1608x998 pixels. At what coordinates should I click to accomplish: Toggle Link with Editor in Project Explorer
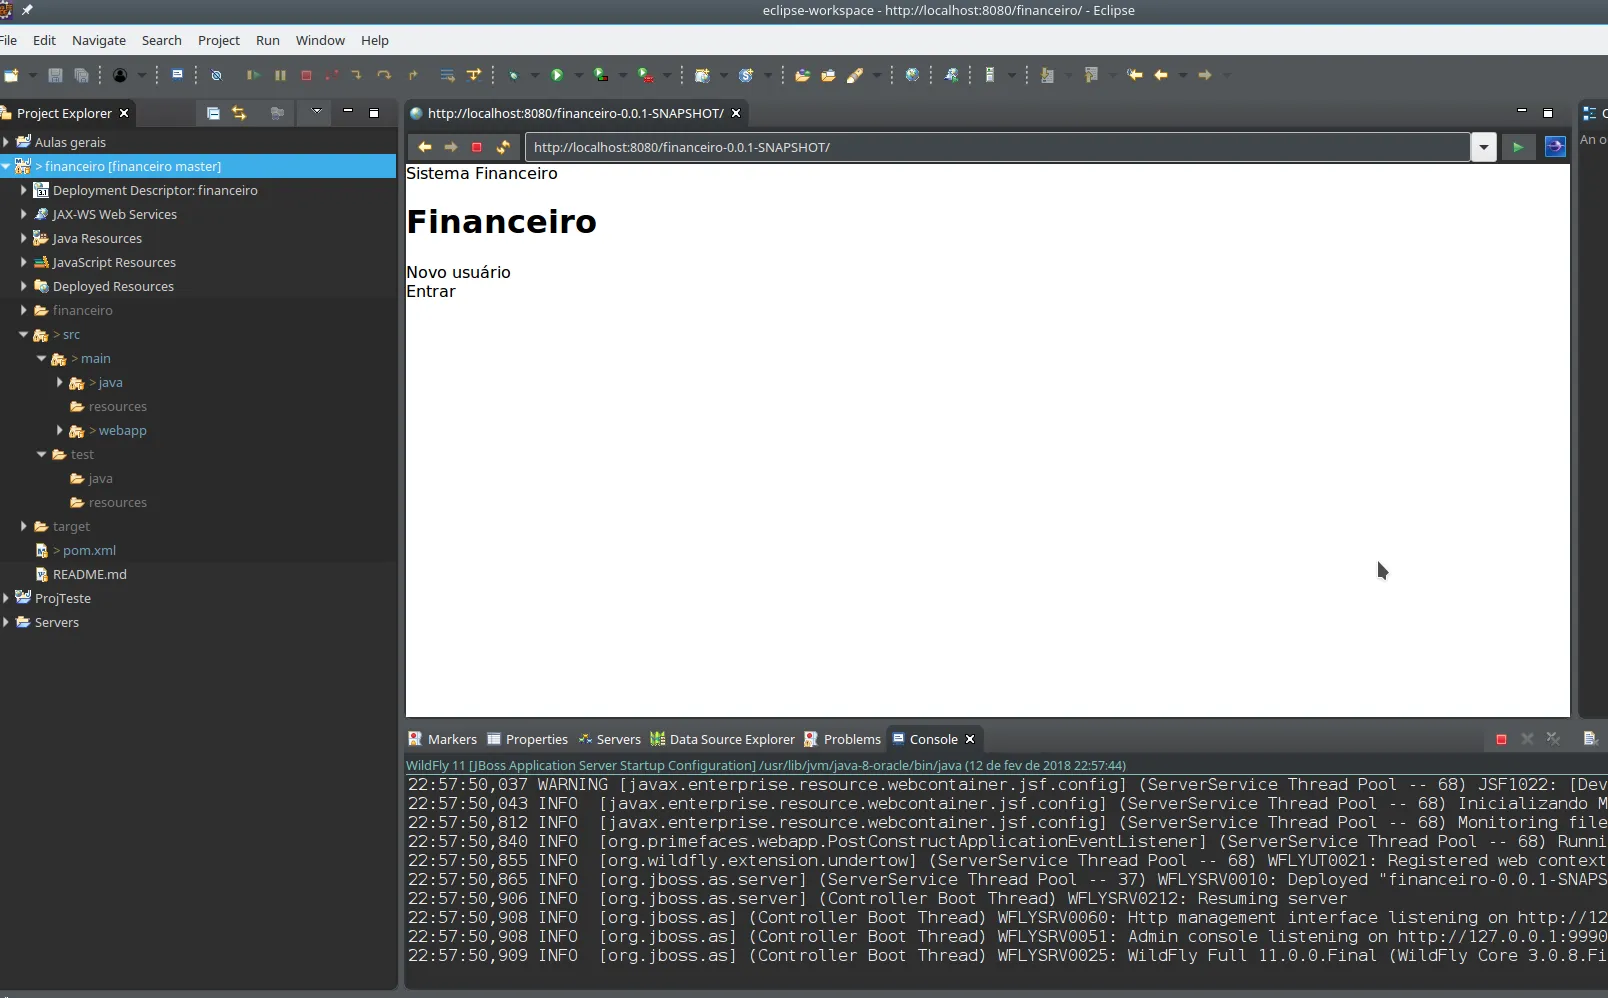[x=239, y=113]
